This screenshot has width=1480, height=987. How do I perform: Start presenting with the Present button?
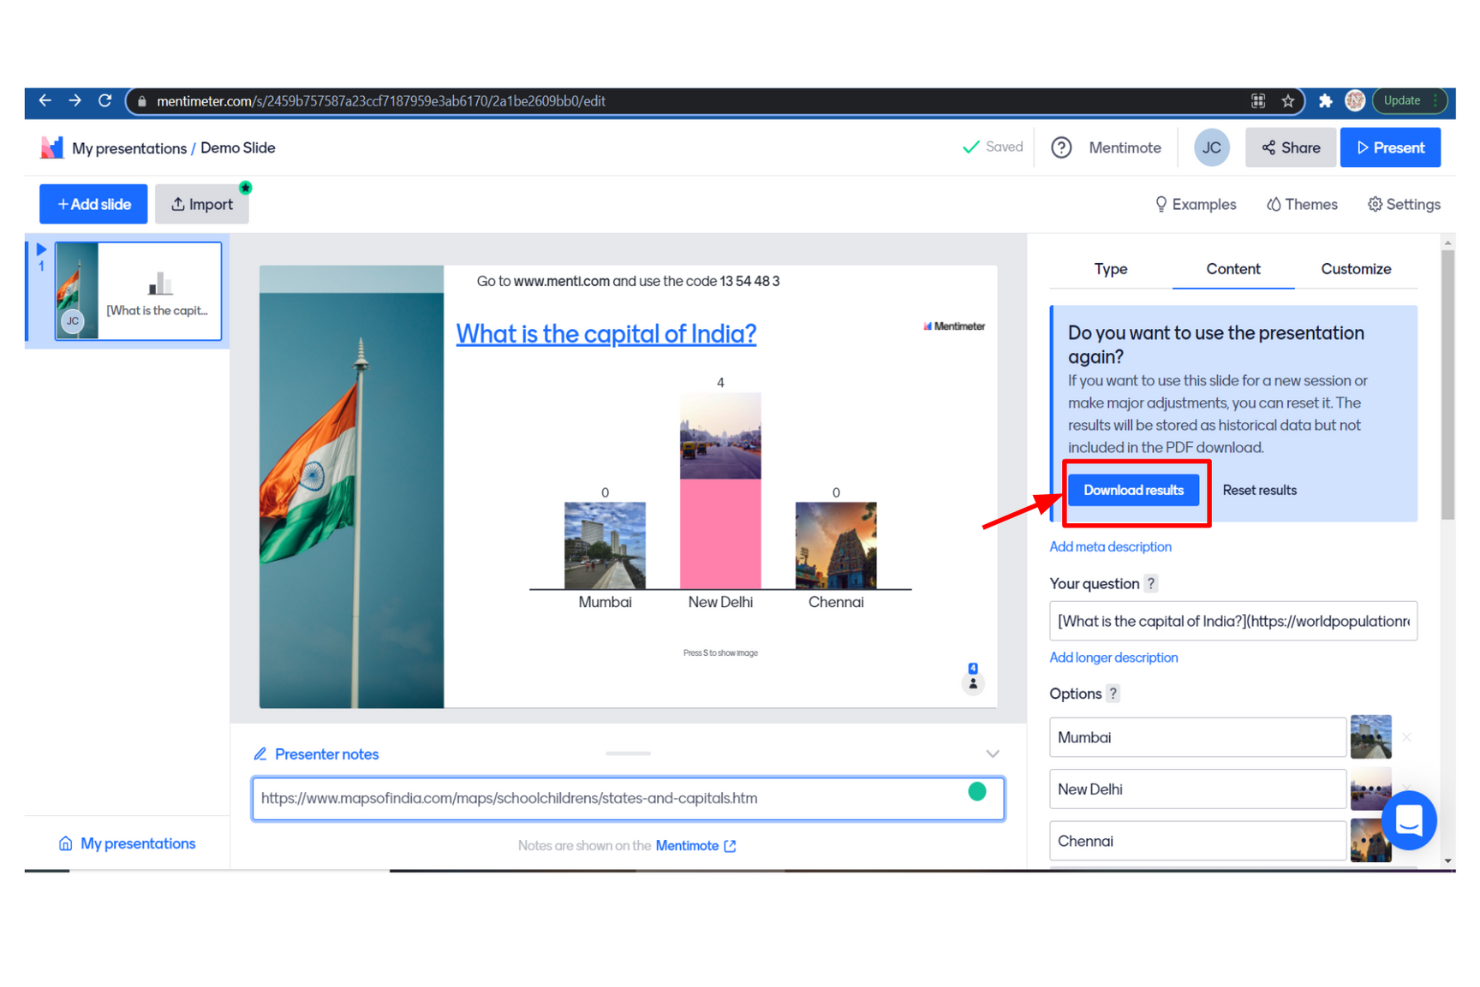1390,148
